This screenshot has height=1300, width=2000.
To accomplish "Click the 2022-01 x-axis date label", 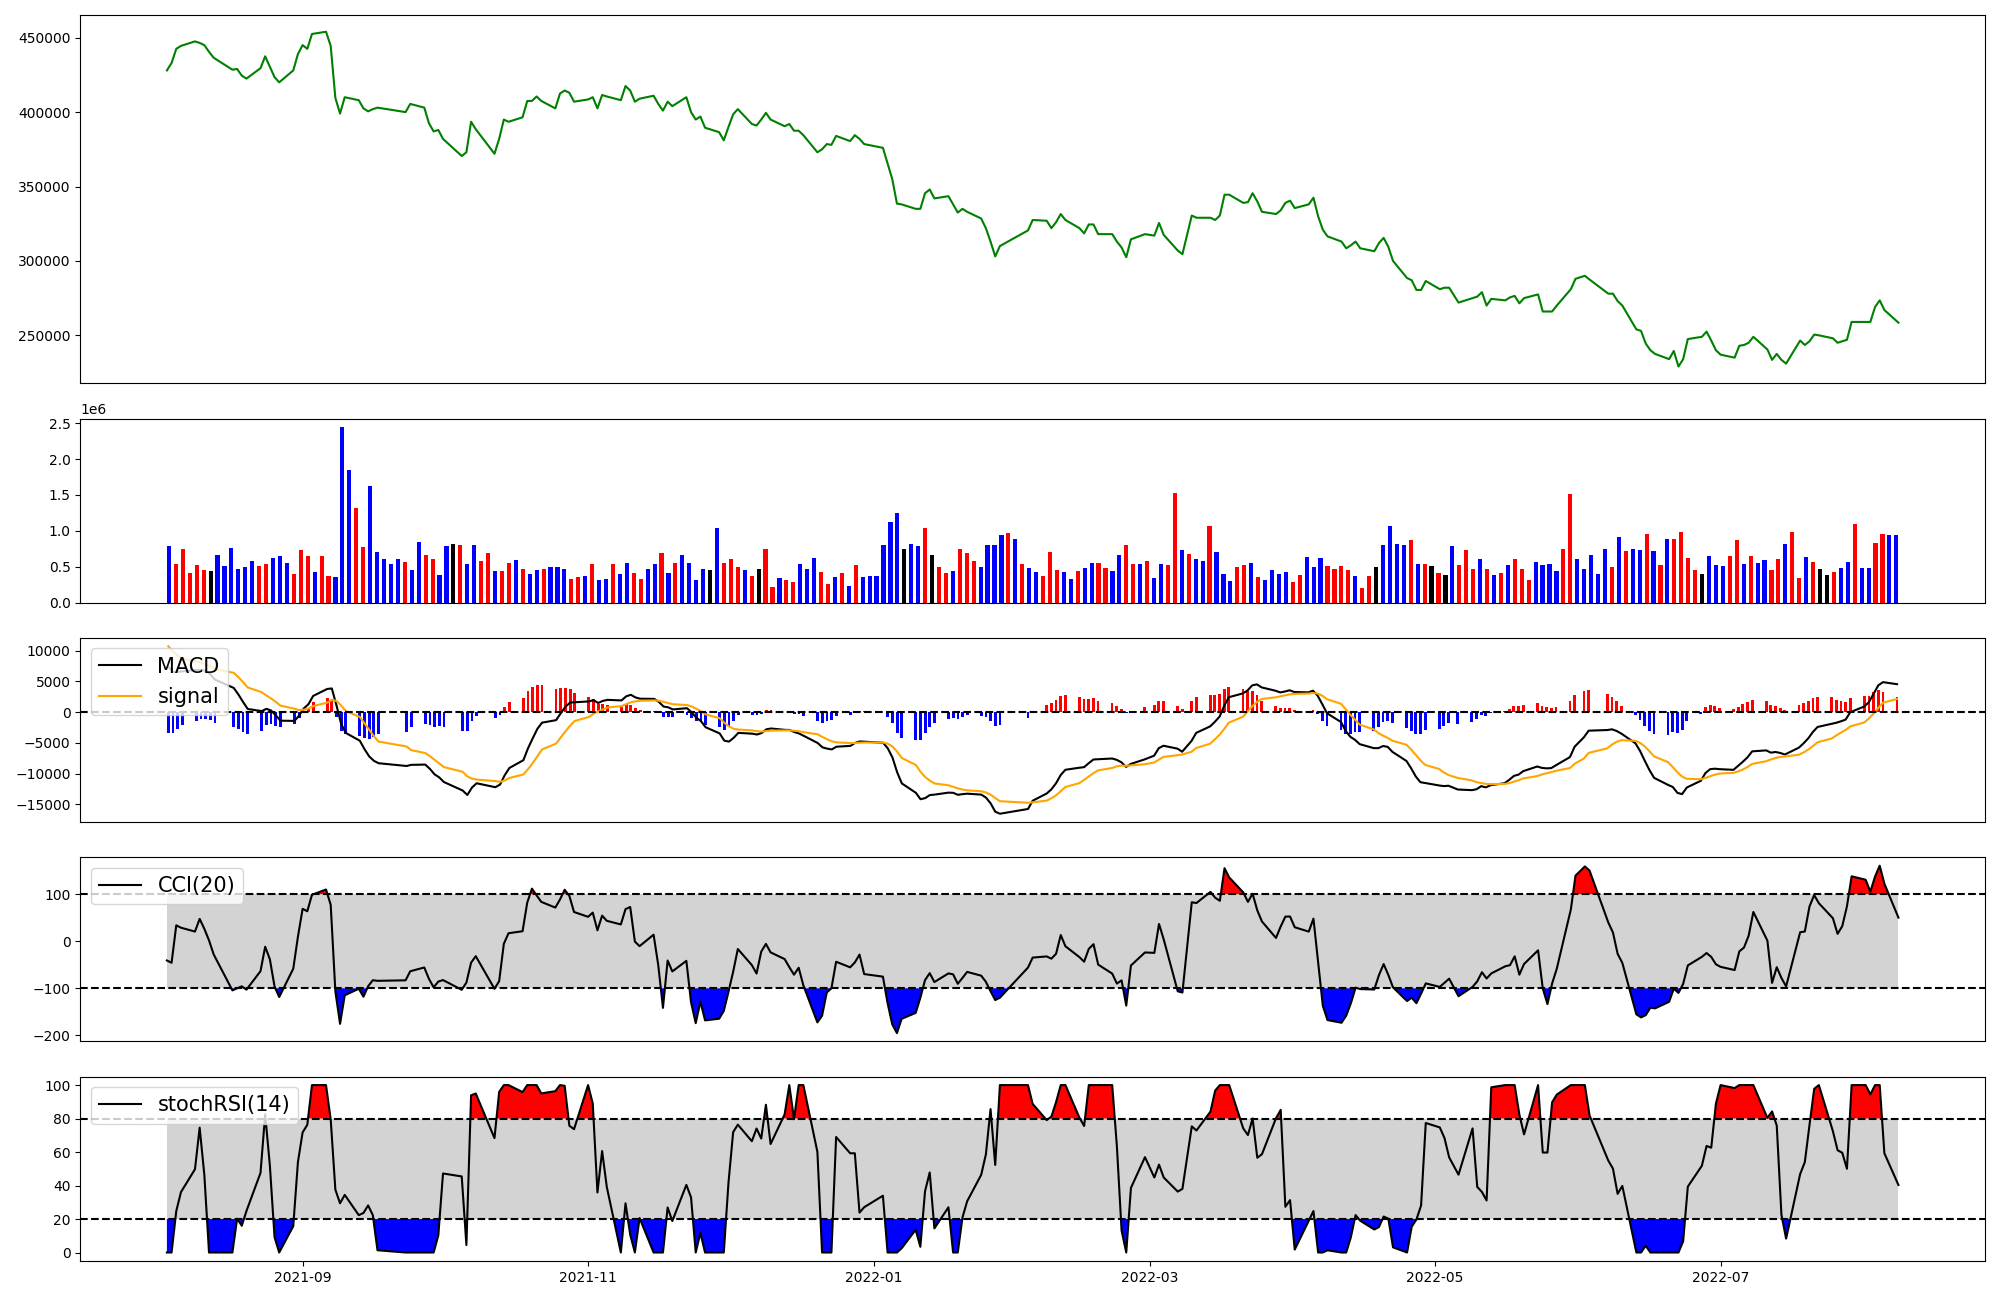I will click(x=874, y=1277).
